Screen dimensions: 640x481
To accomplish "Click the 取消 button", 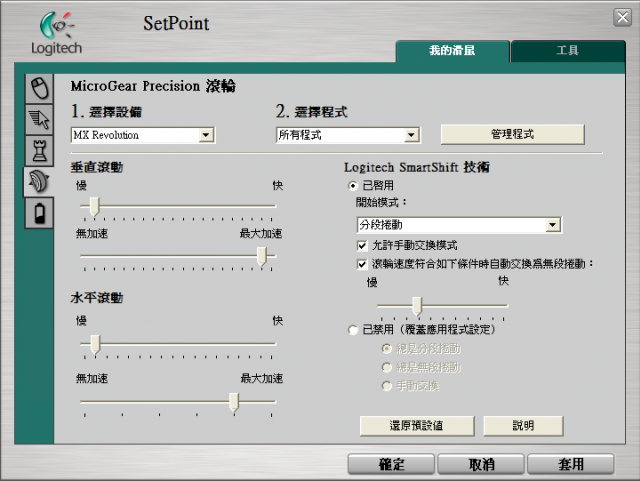I will [481, 465].
